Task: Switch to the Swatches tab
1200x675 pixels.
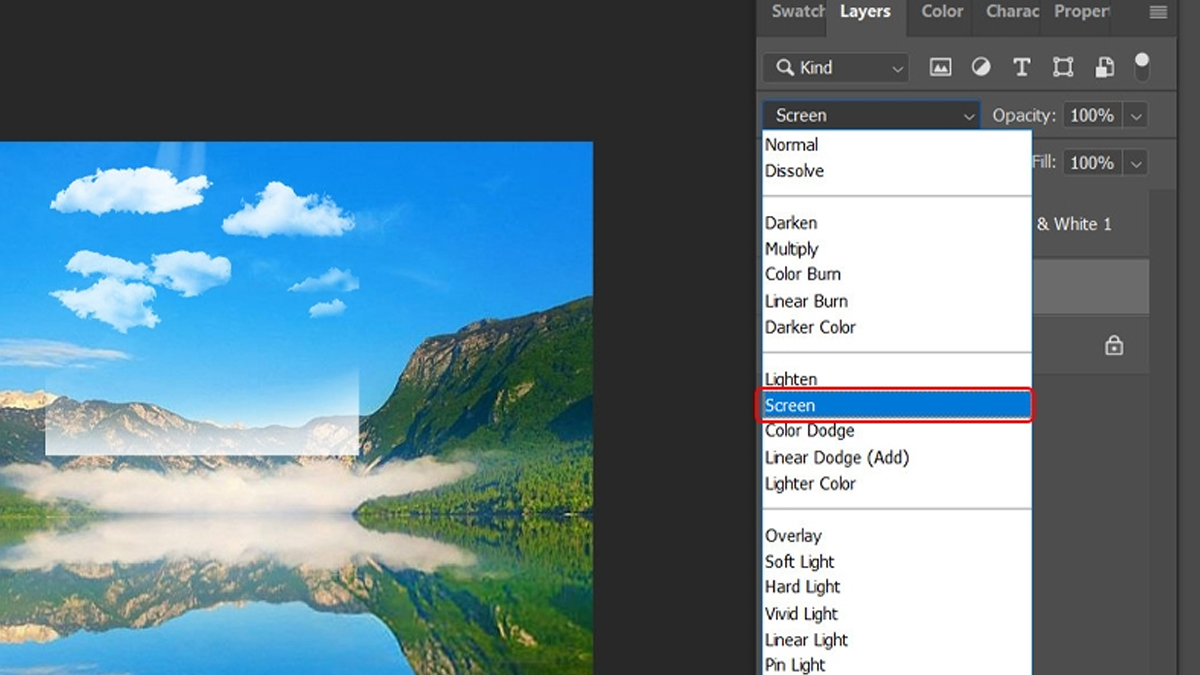Action: tap(797, 12)
